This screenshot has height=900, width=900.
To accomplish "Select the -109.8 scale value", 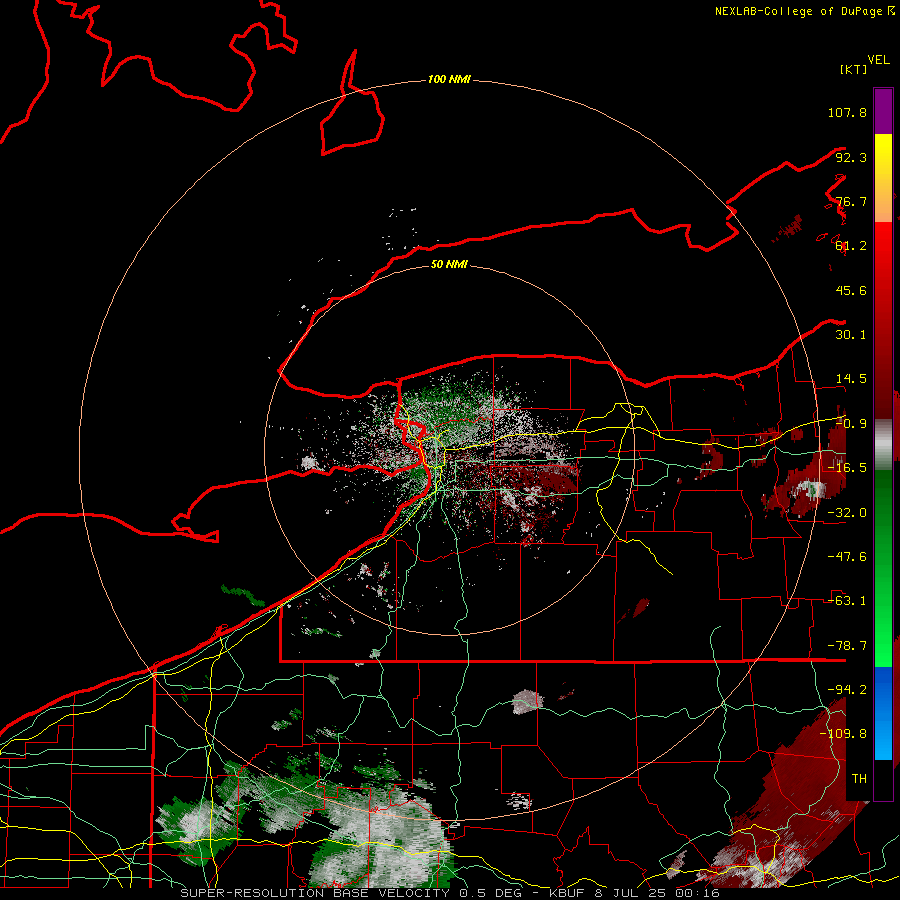I will (843, 734).
